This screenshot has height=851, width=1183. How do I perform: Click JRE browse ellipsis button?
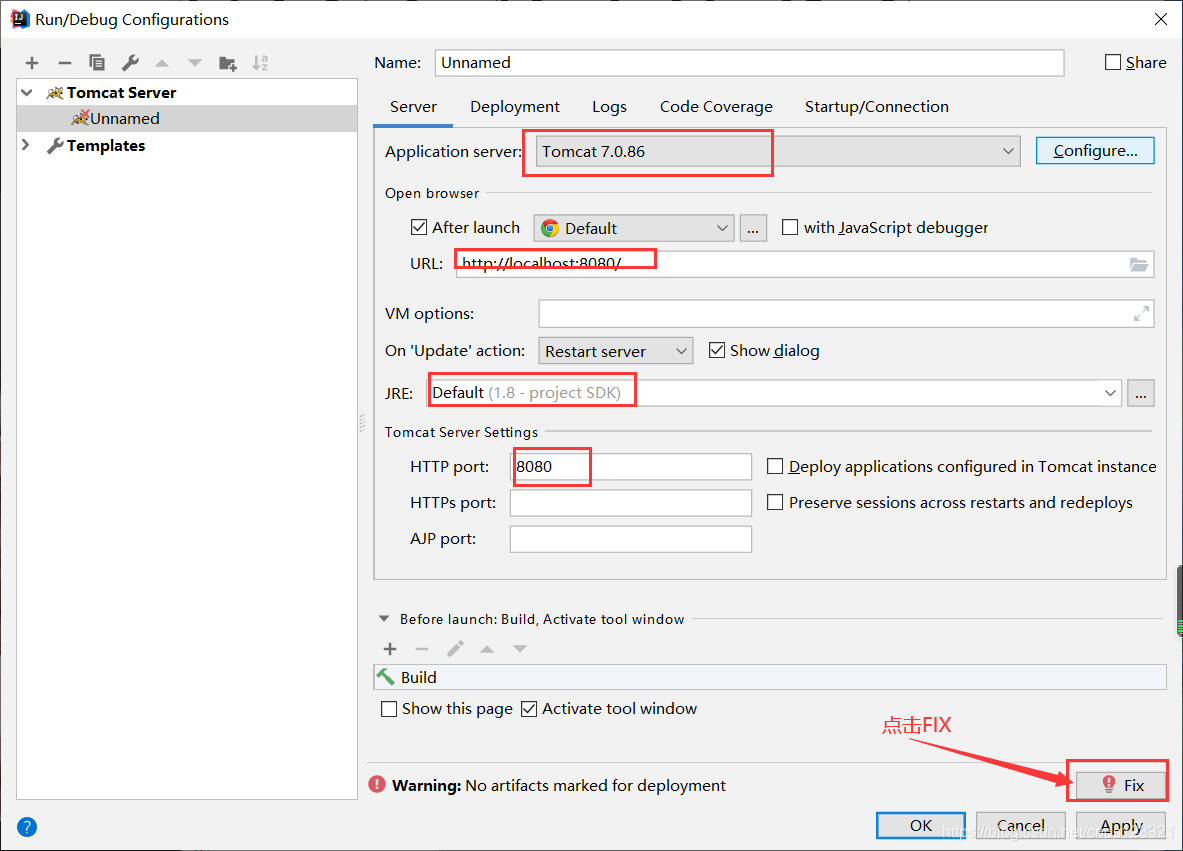[1141, 393]
